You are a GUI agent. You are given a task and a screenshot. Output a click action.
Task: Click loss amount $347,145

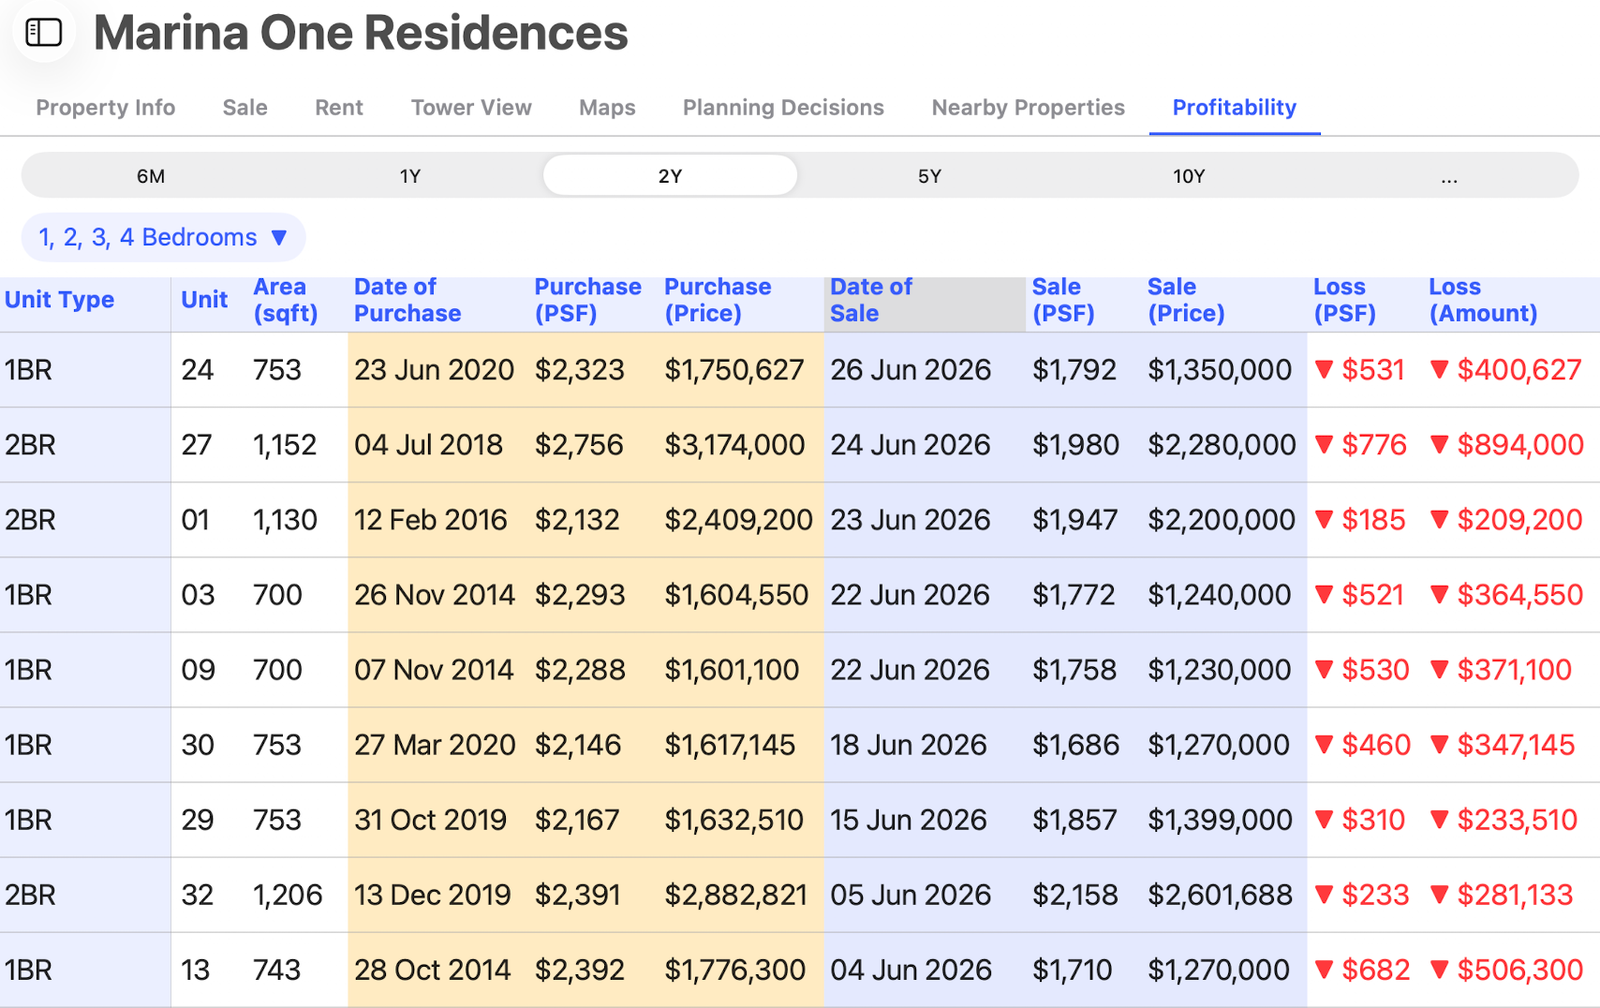click(x=1502, y=745)
